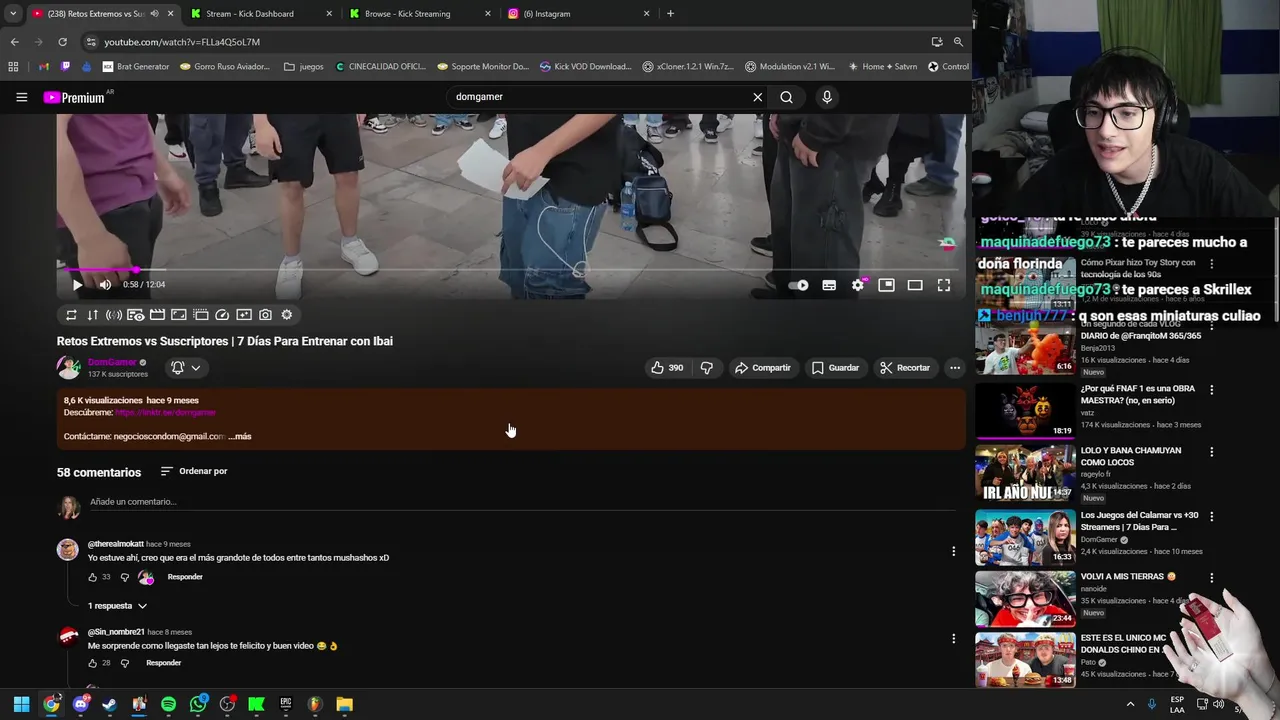The width and height of the screenshot is (1280, 720).
Task: Toggle the loop button in extension toolbar
Action: pos(71,315)
